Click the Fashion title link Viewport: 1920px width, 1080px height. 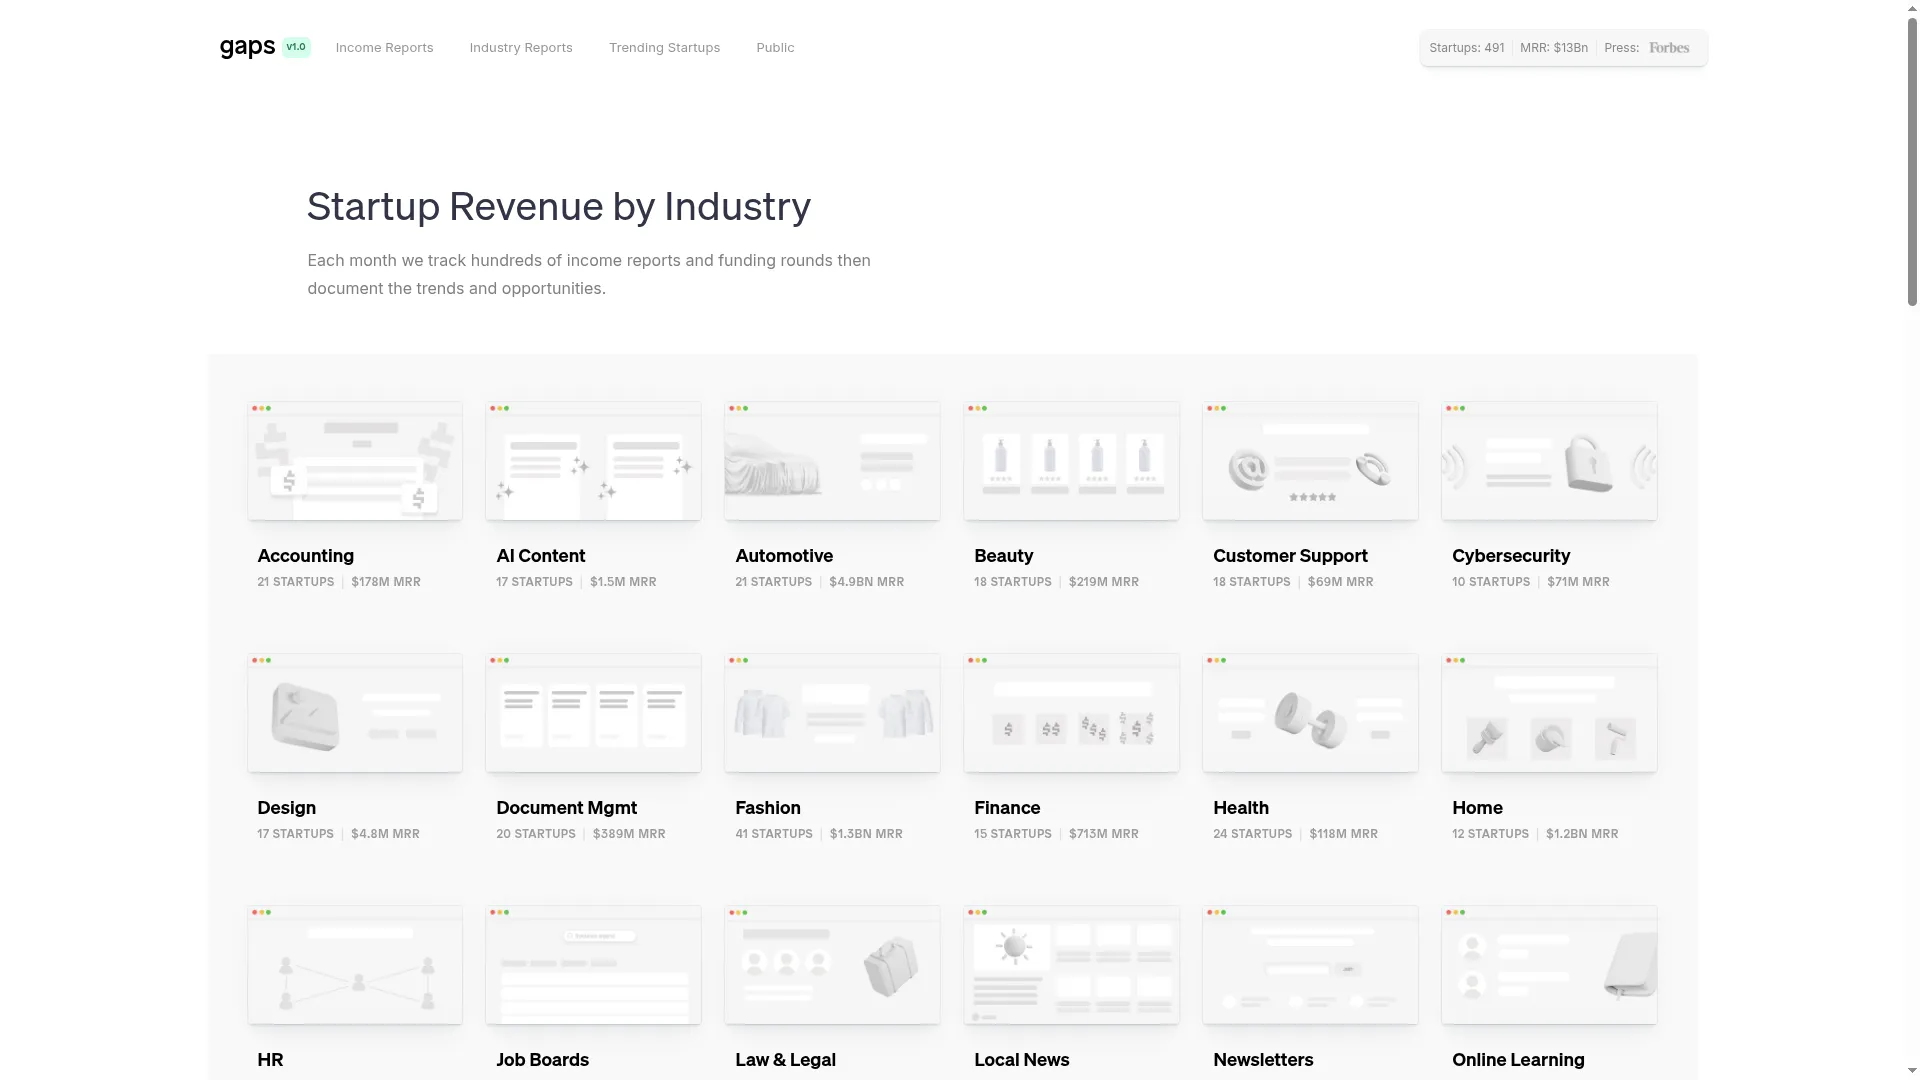pos(767,808)
